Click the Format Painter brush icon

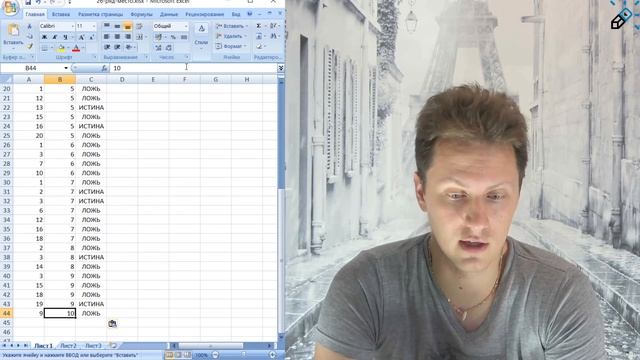[29, 47]
